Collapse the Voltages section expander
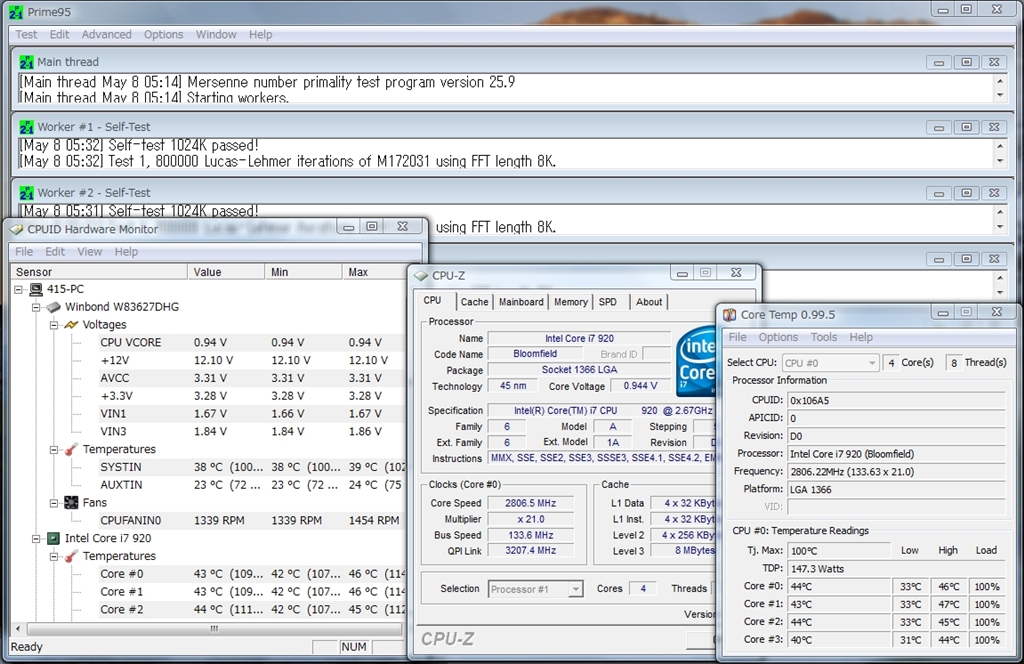This screenshot has height=664, width=1024. pyautogui.click(x=54, y=325)
